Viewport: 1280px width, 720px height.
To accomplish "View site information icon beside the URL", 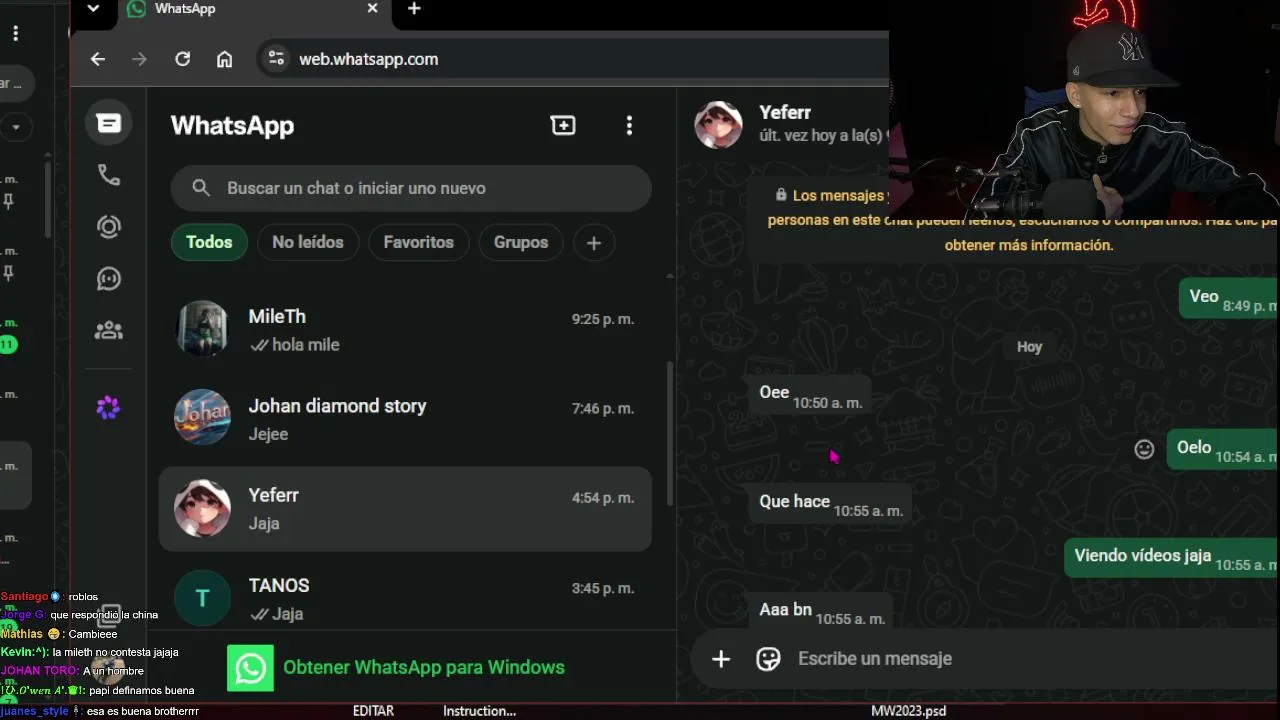I will pos(277,59).
